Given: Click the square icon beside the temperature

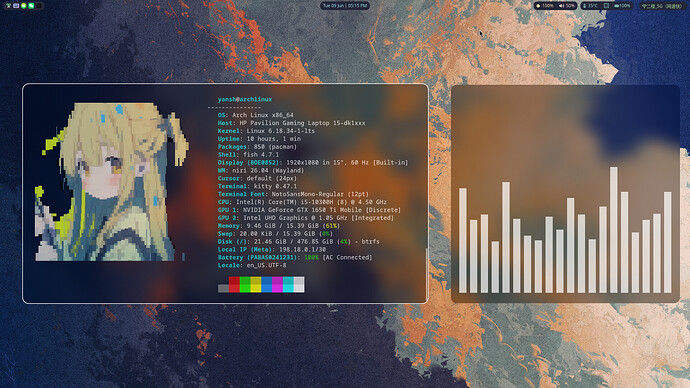Looking at the screenshot, I should click(606, 6).
